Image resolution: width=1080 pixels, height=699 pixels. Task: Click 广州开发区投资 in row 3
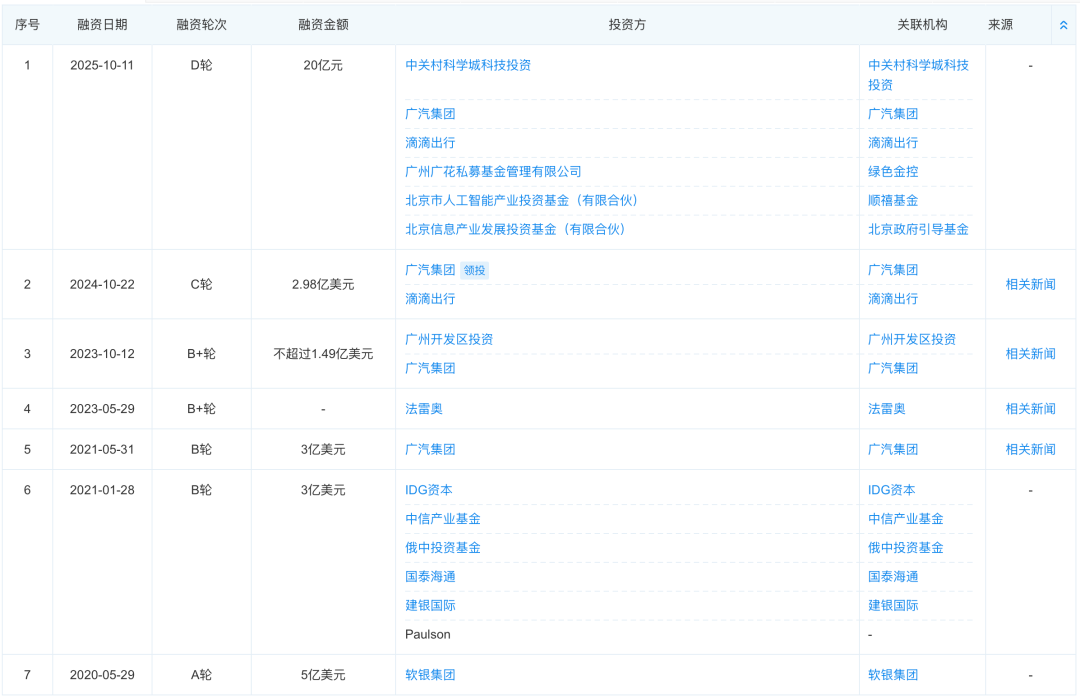(x=450, y=339)
